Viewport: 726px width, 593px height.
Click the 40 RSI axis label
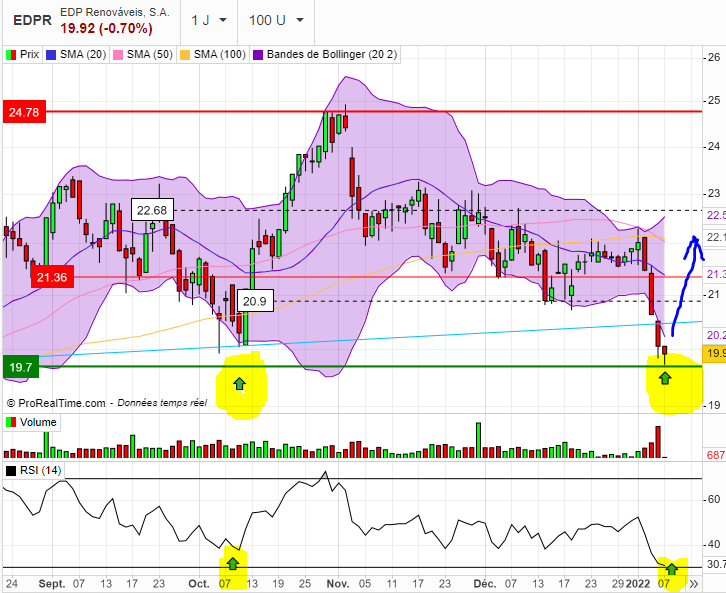(x=714, y=544)
